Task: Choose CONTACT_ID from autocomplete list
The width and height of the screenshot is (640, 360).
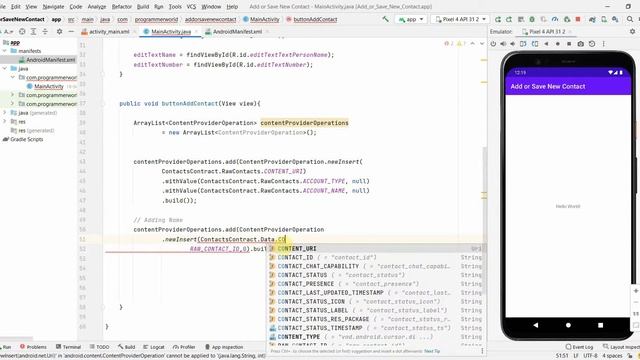Action: pyautogui.click(x=375, y=258)
